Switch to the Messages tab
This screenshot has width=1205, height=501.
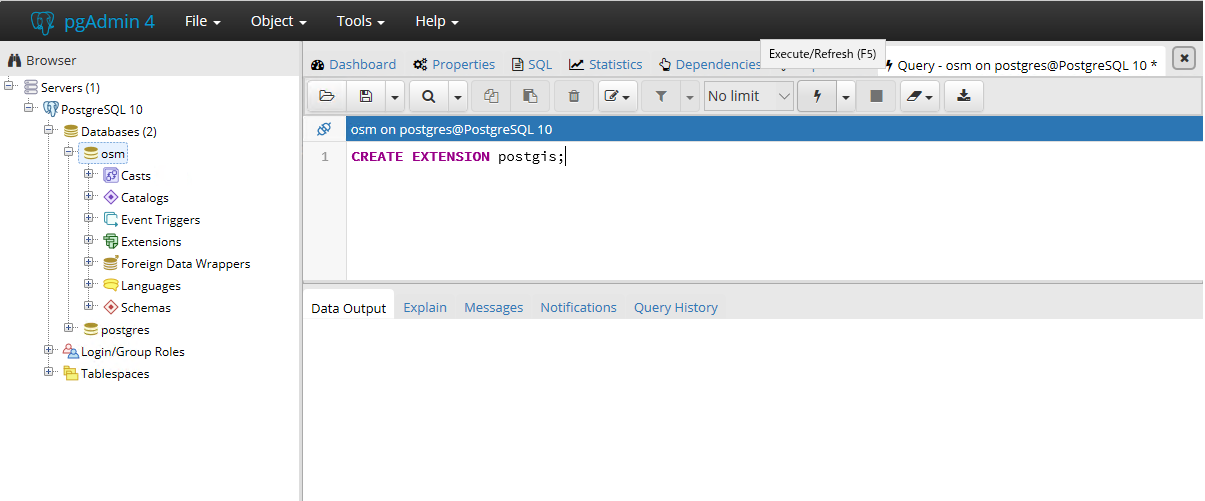[x=493, y=307]
